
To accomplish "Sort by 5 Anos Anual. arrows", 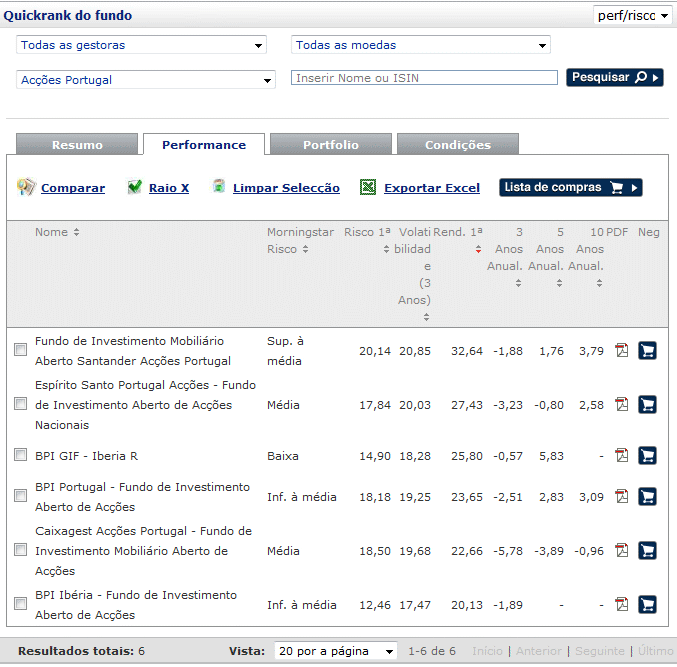I will (560, 283).
